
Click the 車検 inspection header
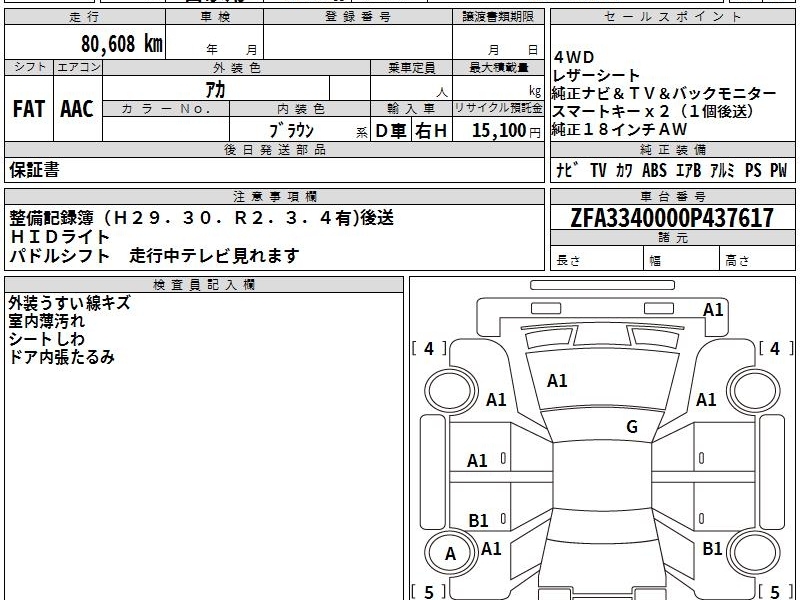(215, 17)
